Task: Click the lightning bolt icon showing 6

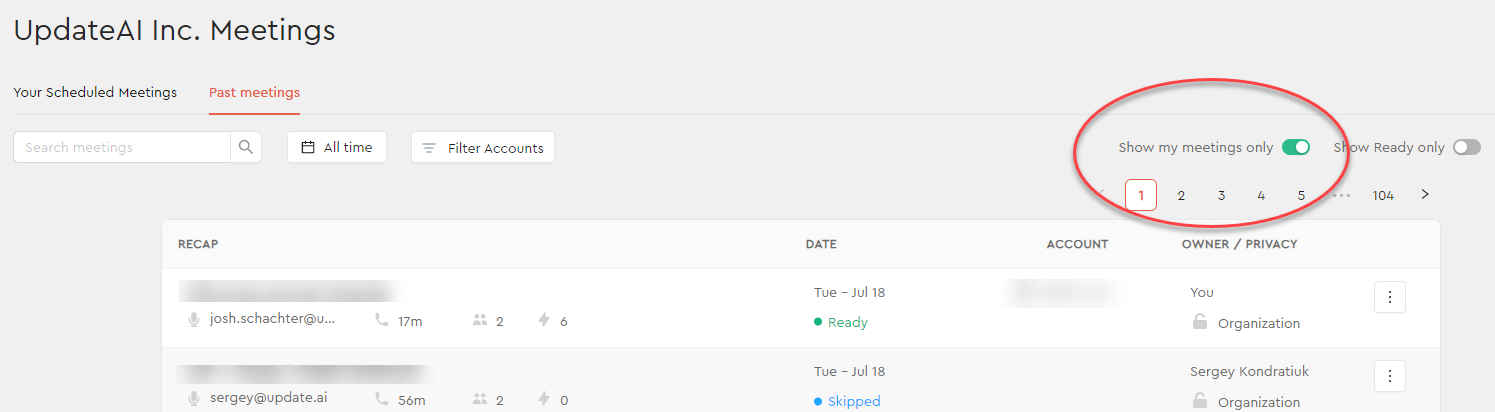Action: click(x=545, y=321)
